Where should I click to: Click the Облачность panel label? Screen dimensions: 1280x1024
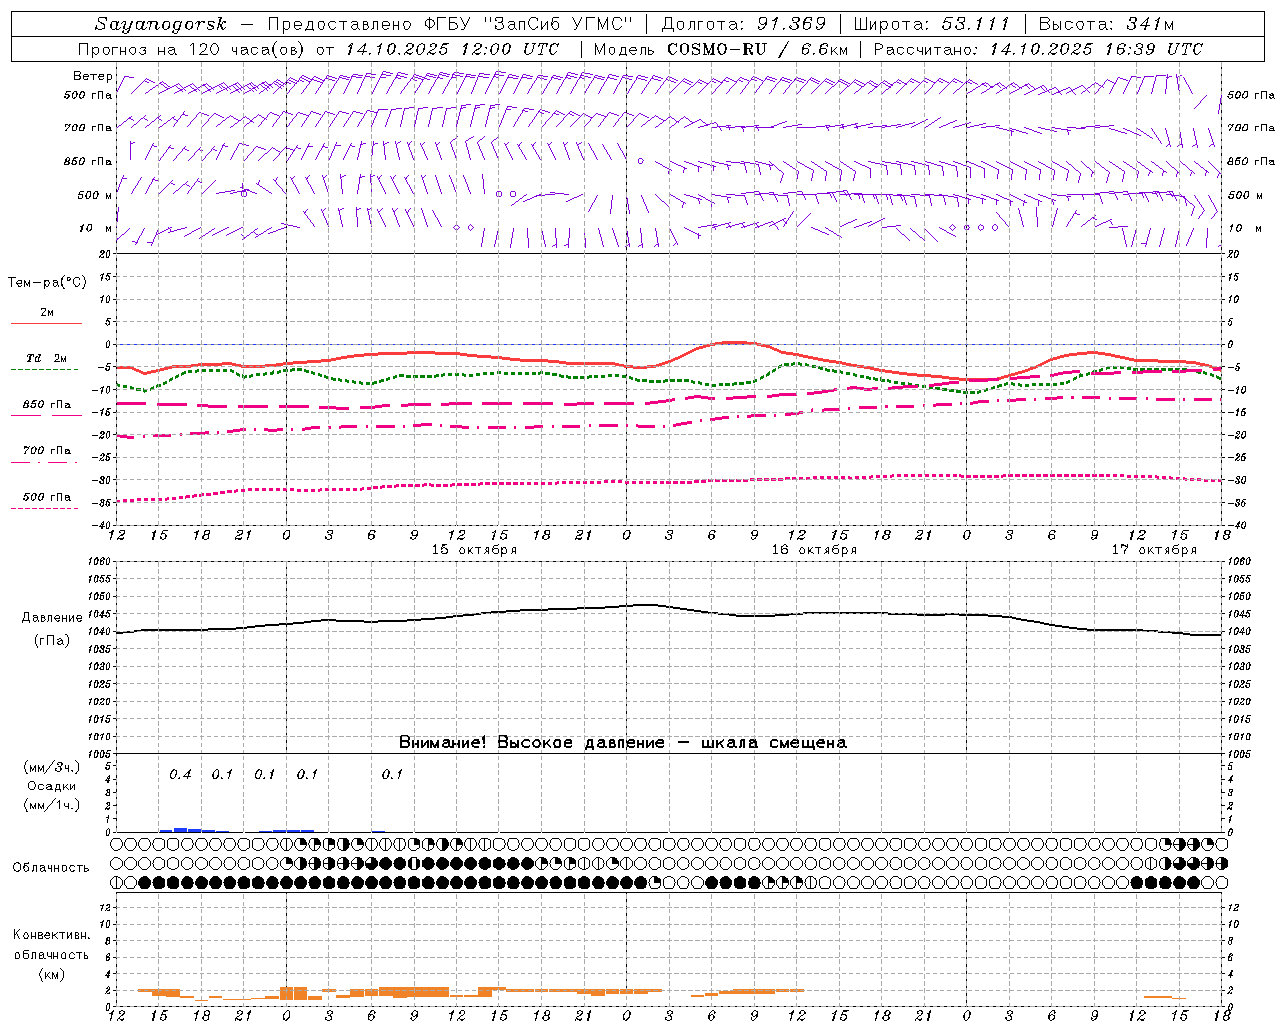point(50,867)
